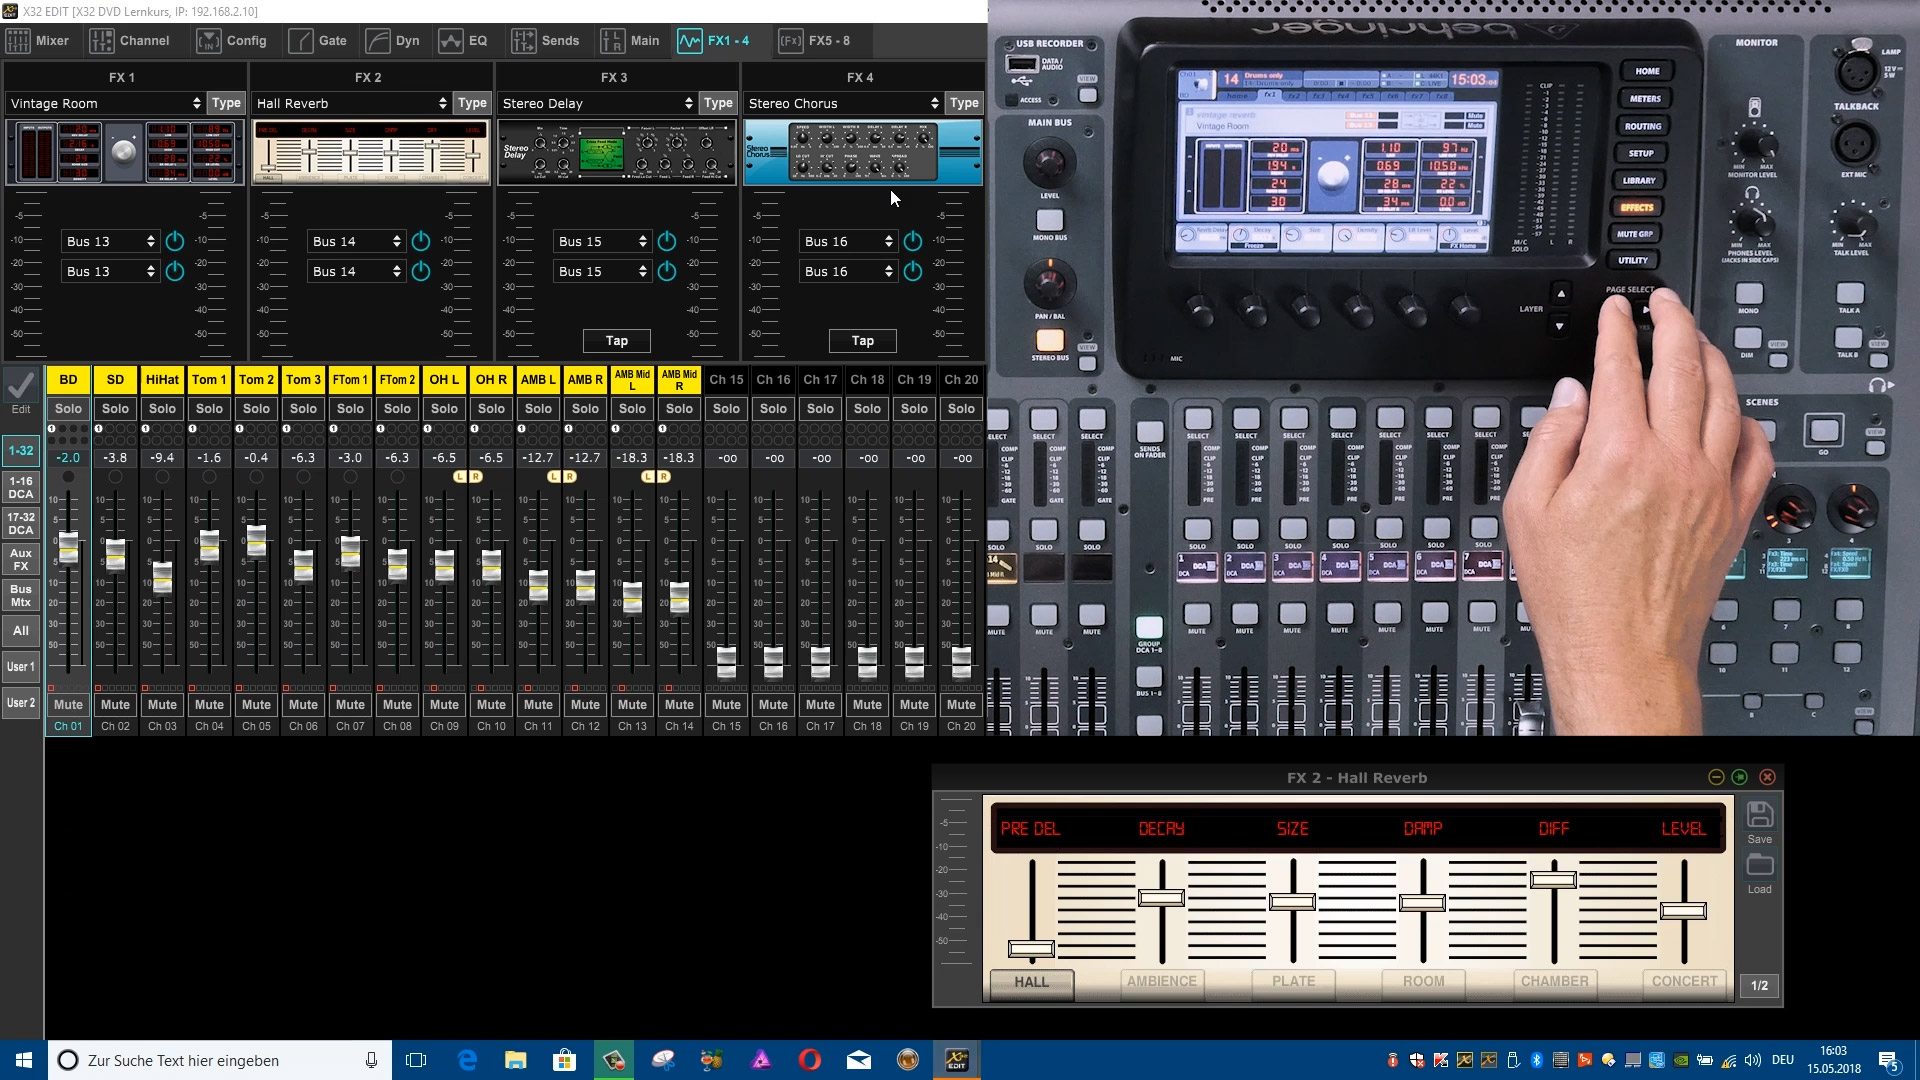
Task: Open the Stereo Delay effect selector
Action: pyautogui.click(x=597, y=103)
